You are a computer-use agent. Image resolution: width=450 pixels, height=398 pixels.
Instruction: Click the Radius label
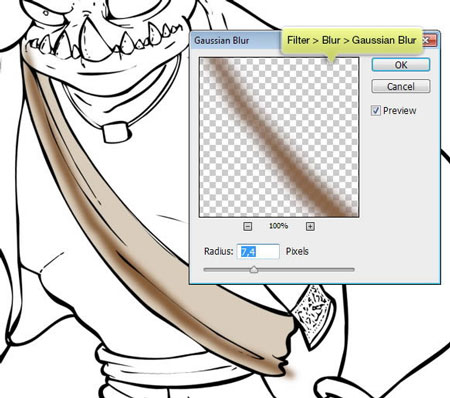(x=219, y=251)
